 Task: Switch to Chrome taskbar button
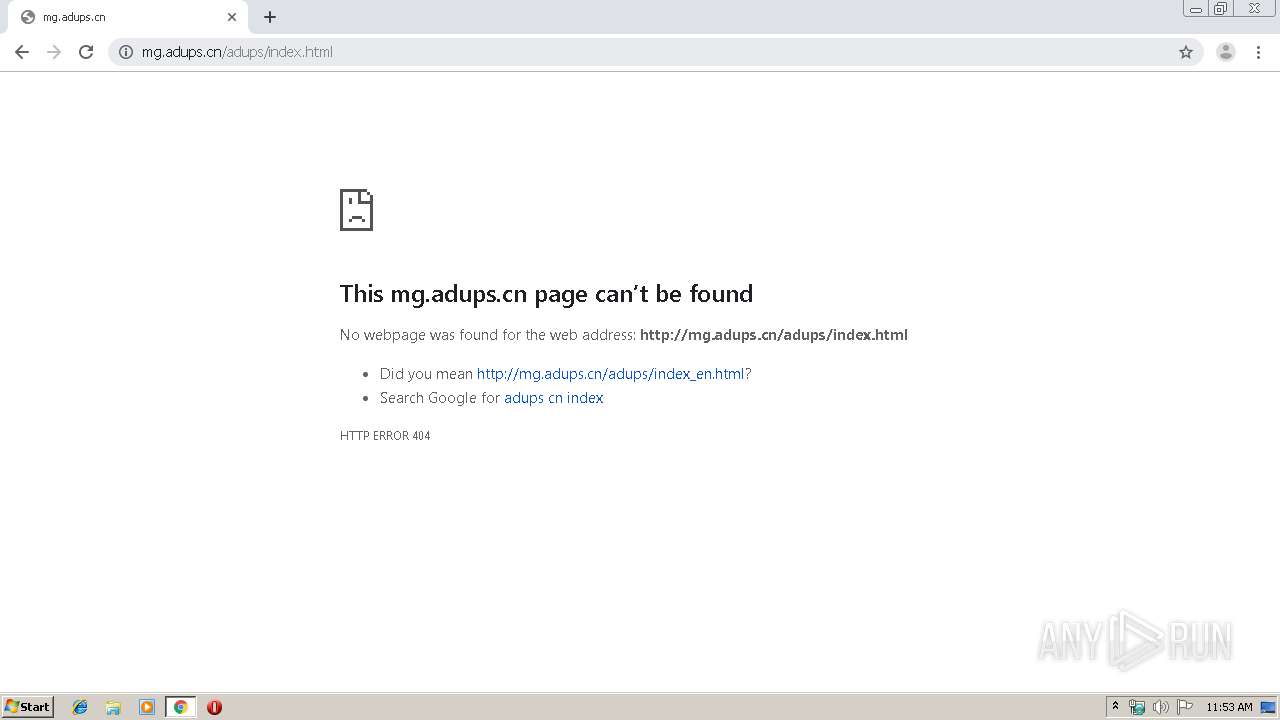[x=180, y=707]
